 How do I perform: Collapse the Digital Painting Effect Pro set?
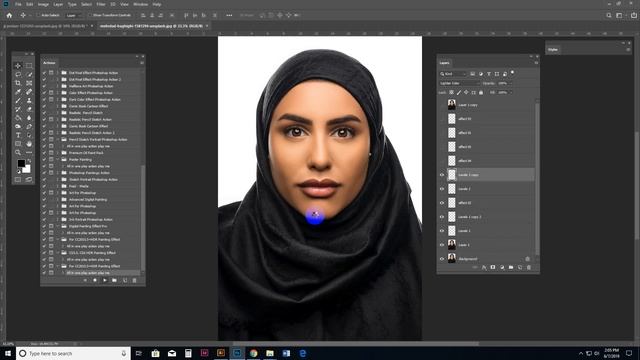58,226
